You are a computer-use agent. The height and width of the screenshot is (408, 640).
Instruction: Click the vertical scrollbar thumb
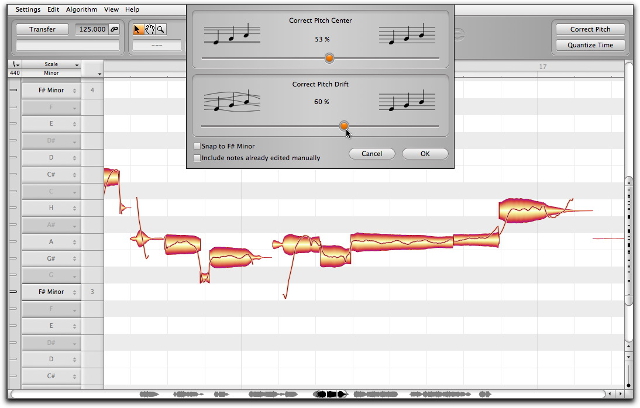click(629, 241)
